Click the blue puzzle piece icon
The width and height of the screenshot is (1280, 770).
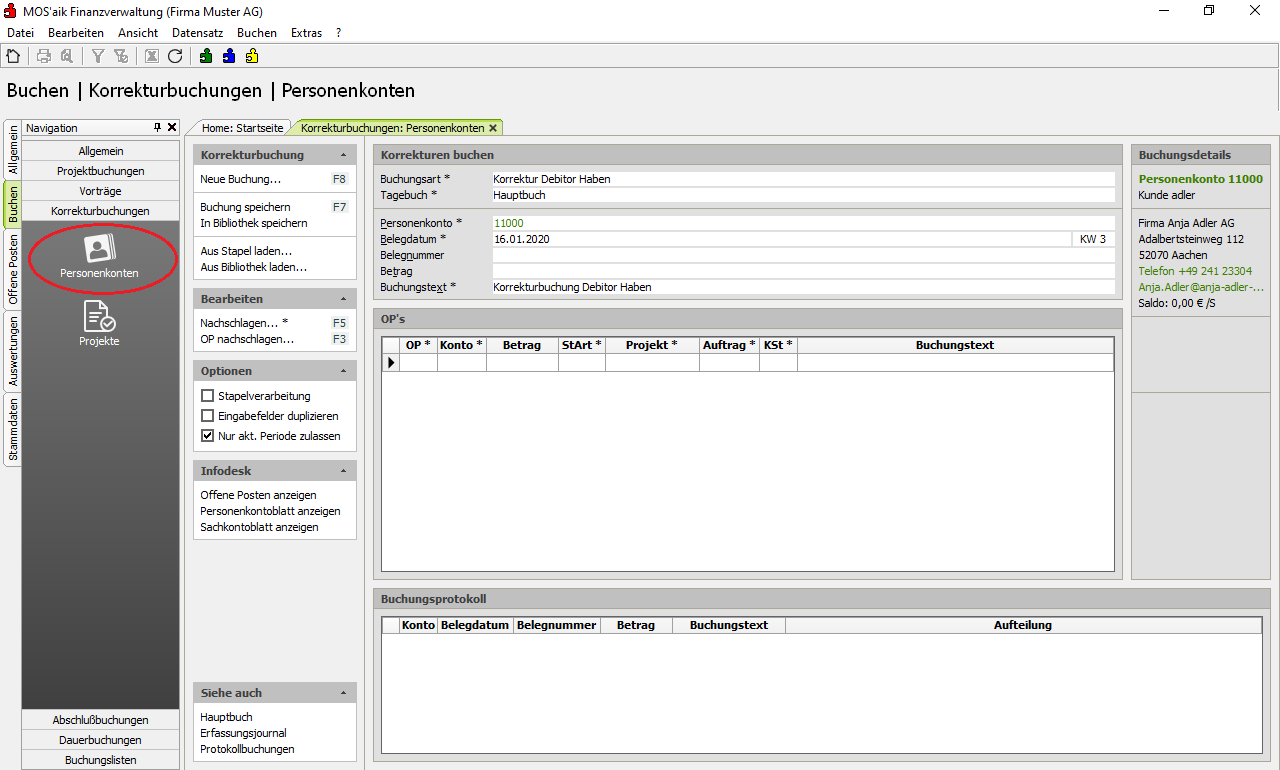229,56
